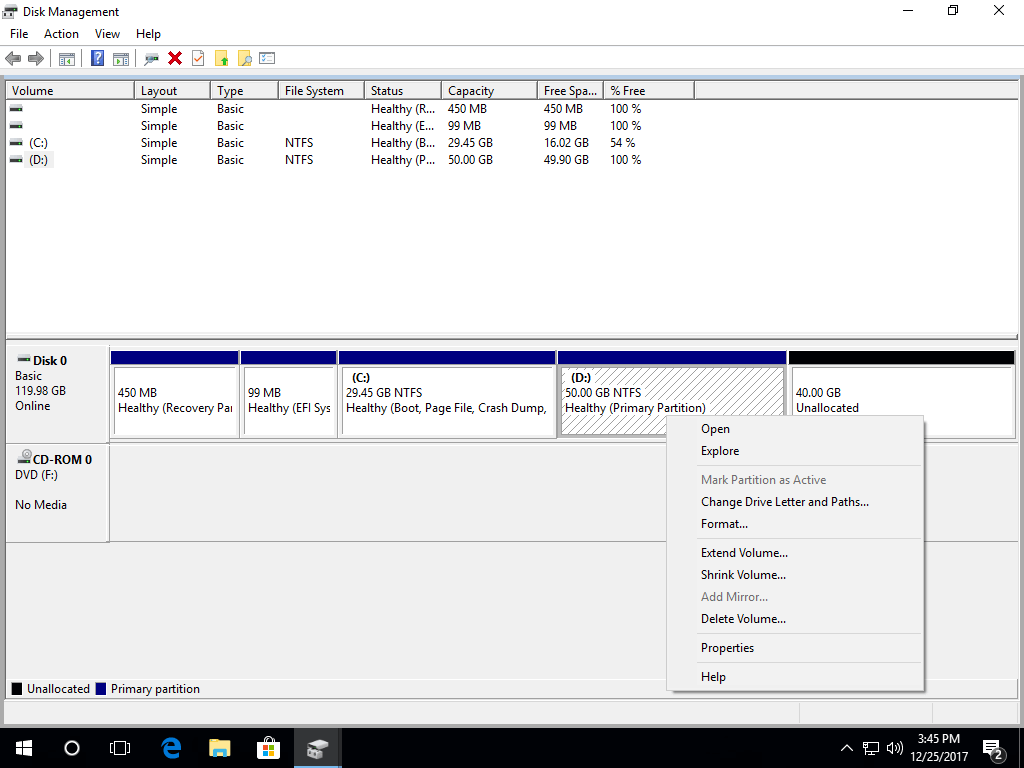Click the speaker icon in the system tray

tap(895, 747)
